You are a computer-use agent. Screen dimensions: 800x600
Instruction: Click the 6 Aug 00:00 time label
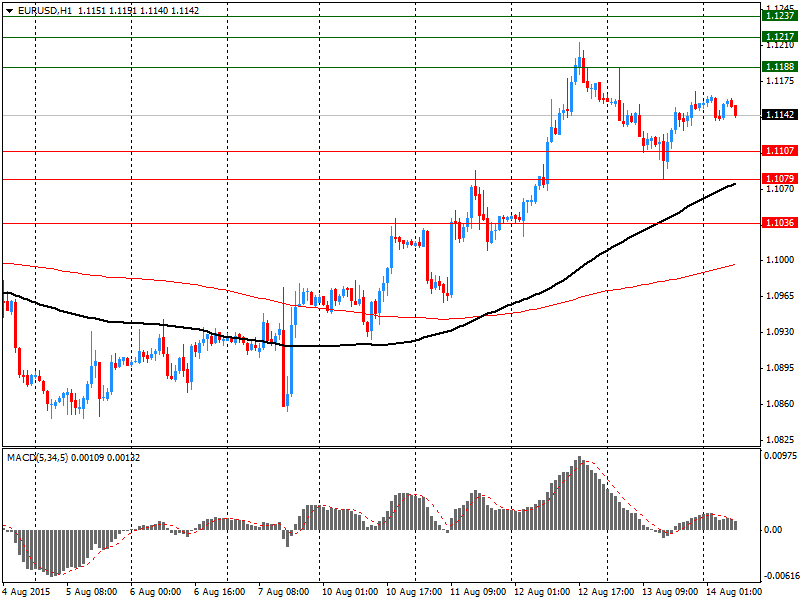156,592
